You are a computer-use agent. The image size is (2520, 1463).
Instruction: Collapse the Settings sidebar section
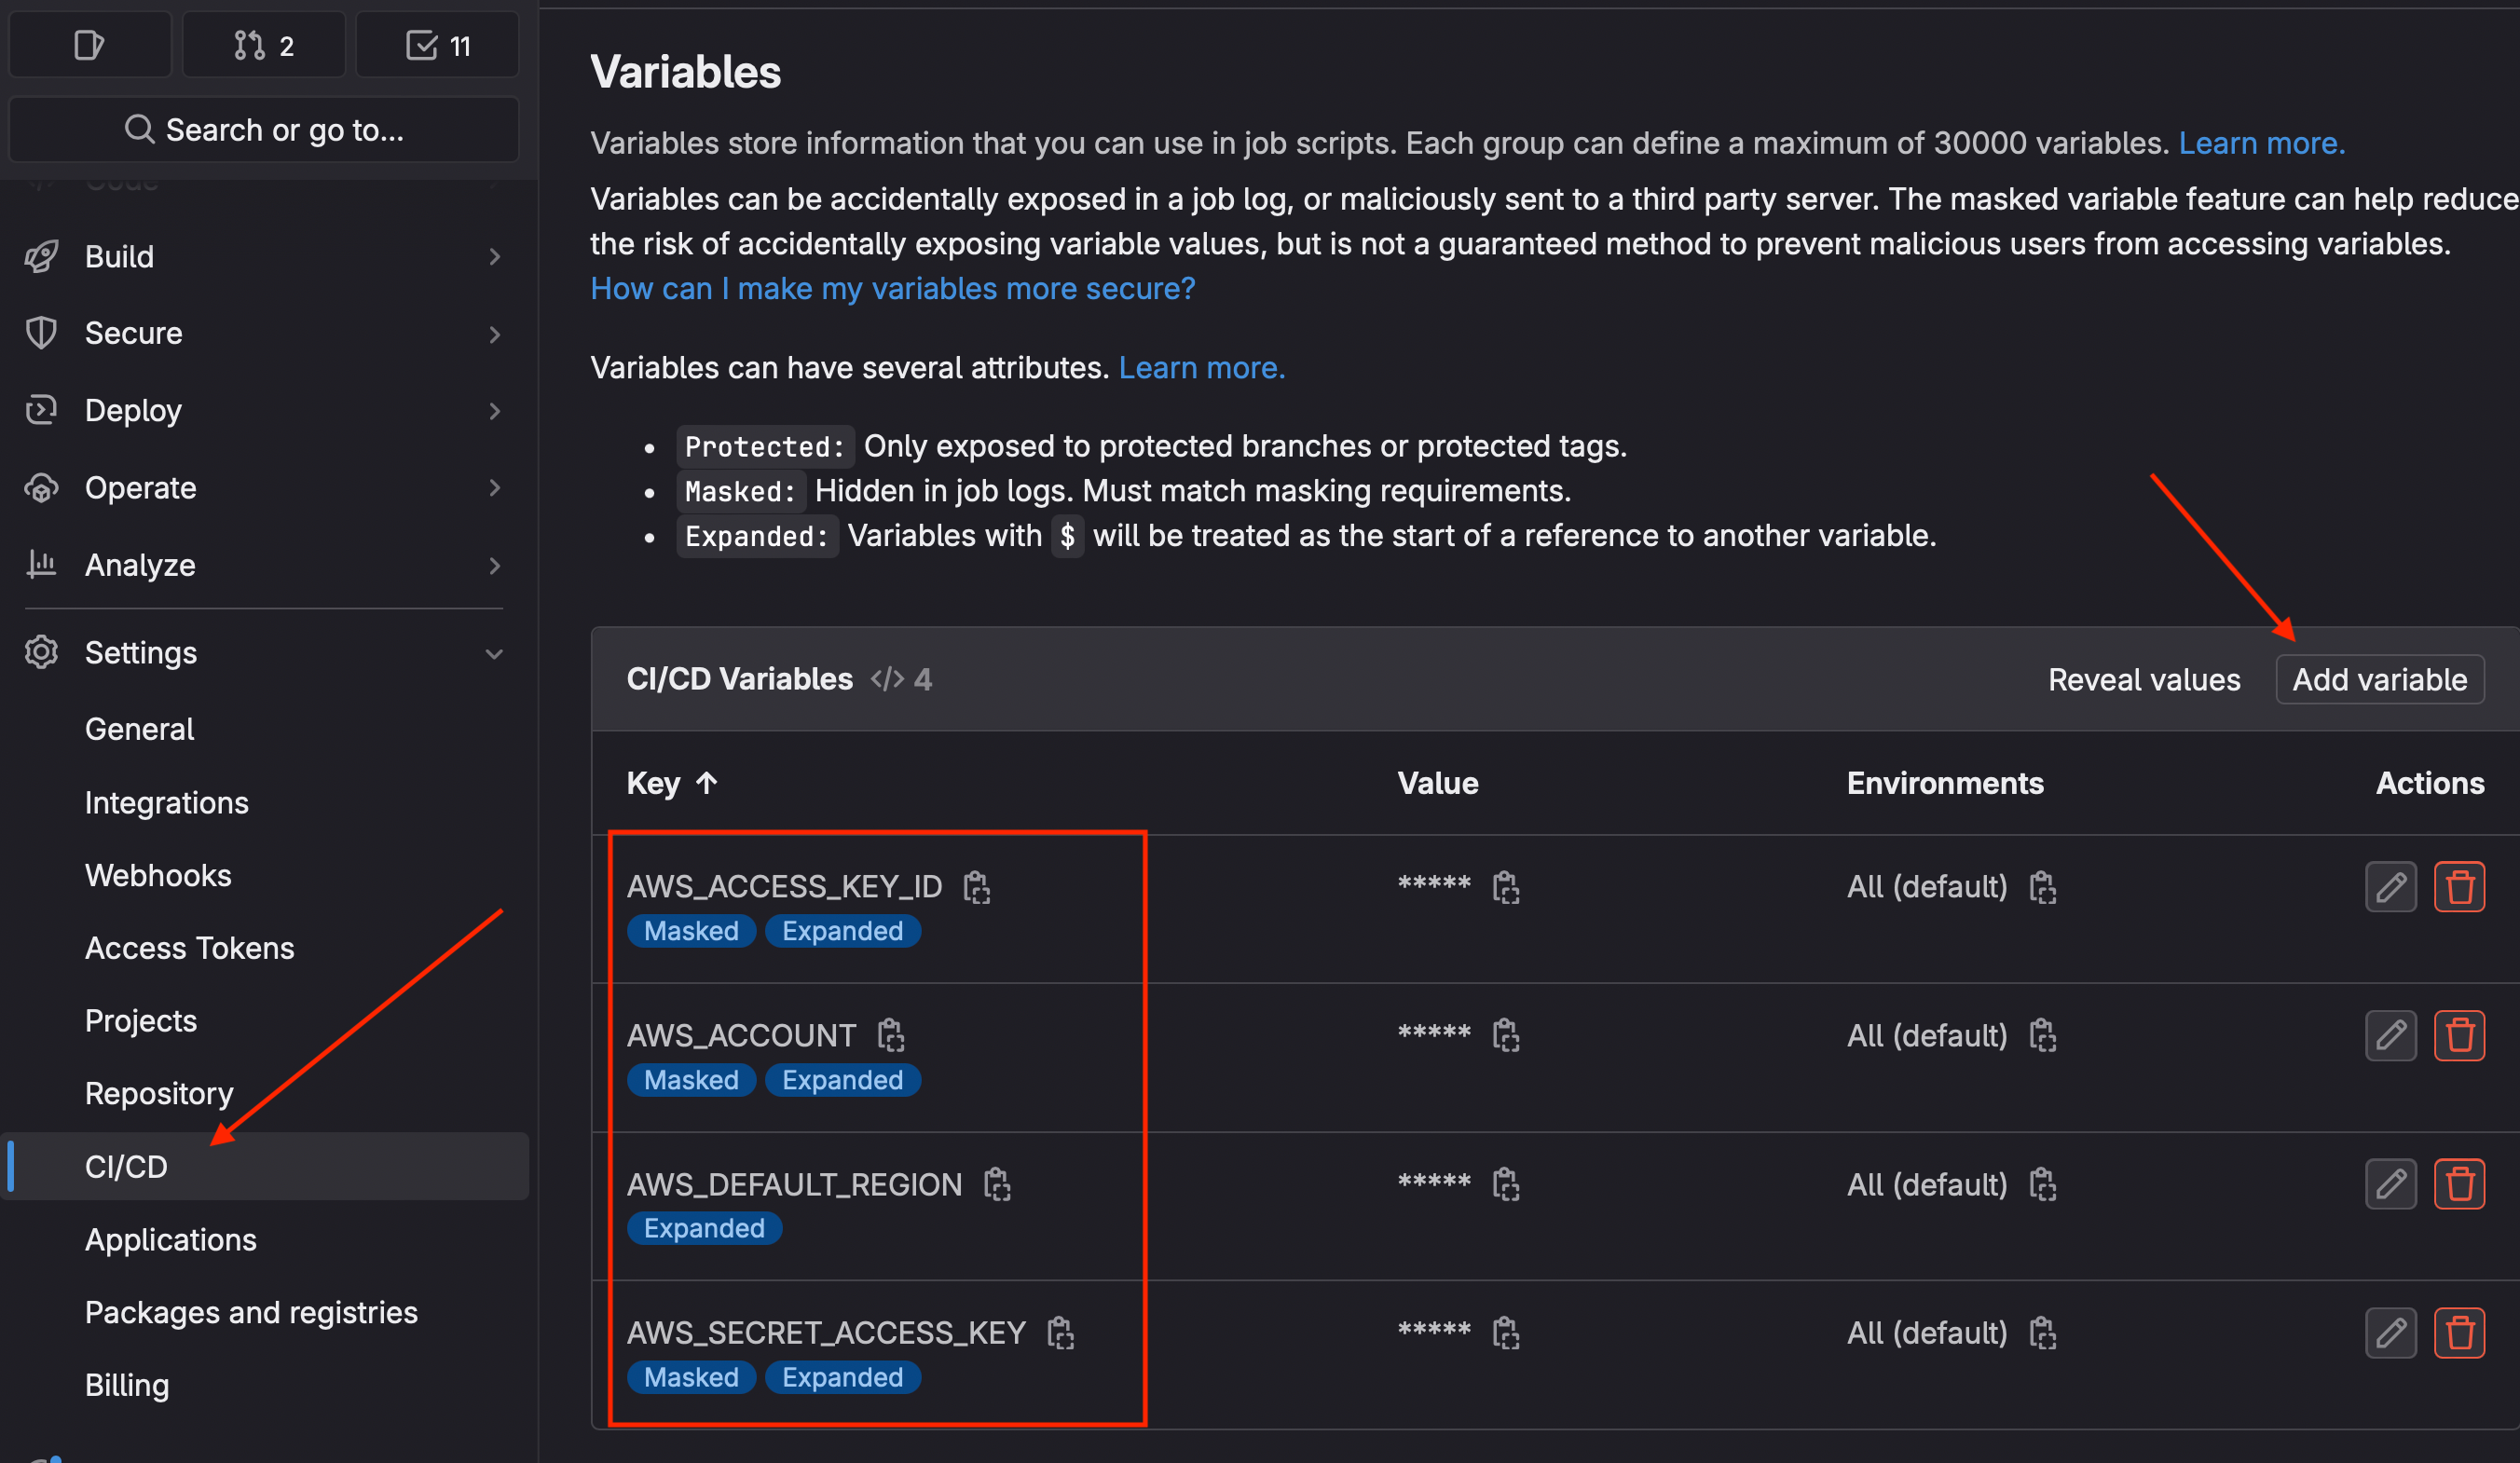point(264,653)
